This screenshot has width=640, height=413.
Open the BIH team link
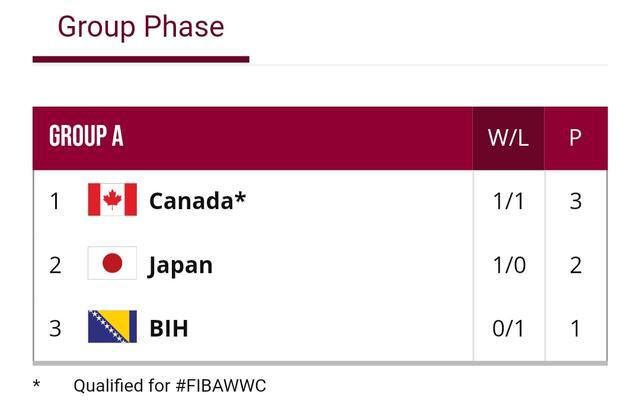tap(169, 328)
